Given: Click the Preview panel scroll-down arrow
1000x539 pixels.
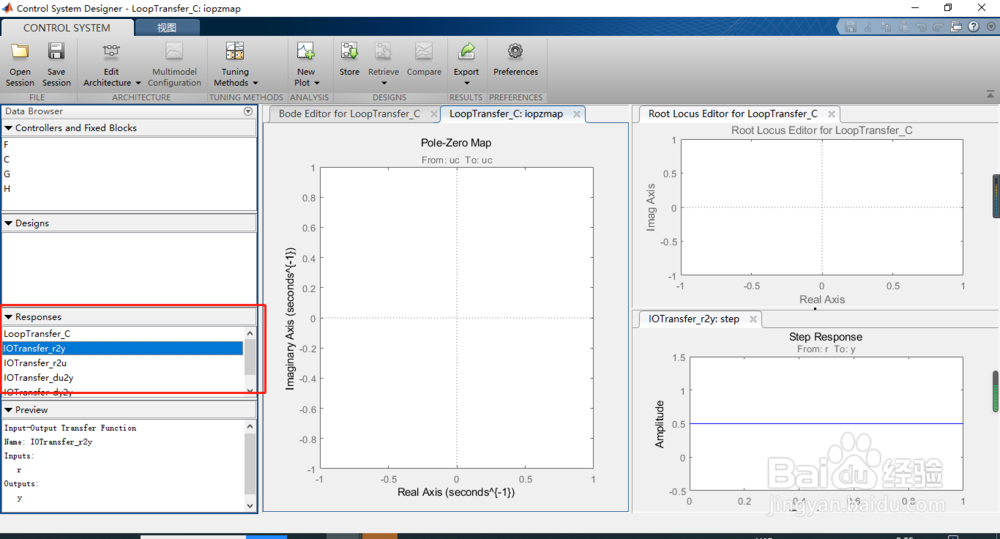Looking at the screenshot, I should tap(250, 506).
